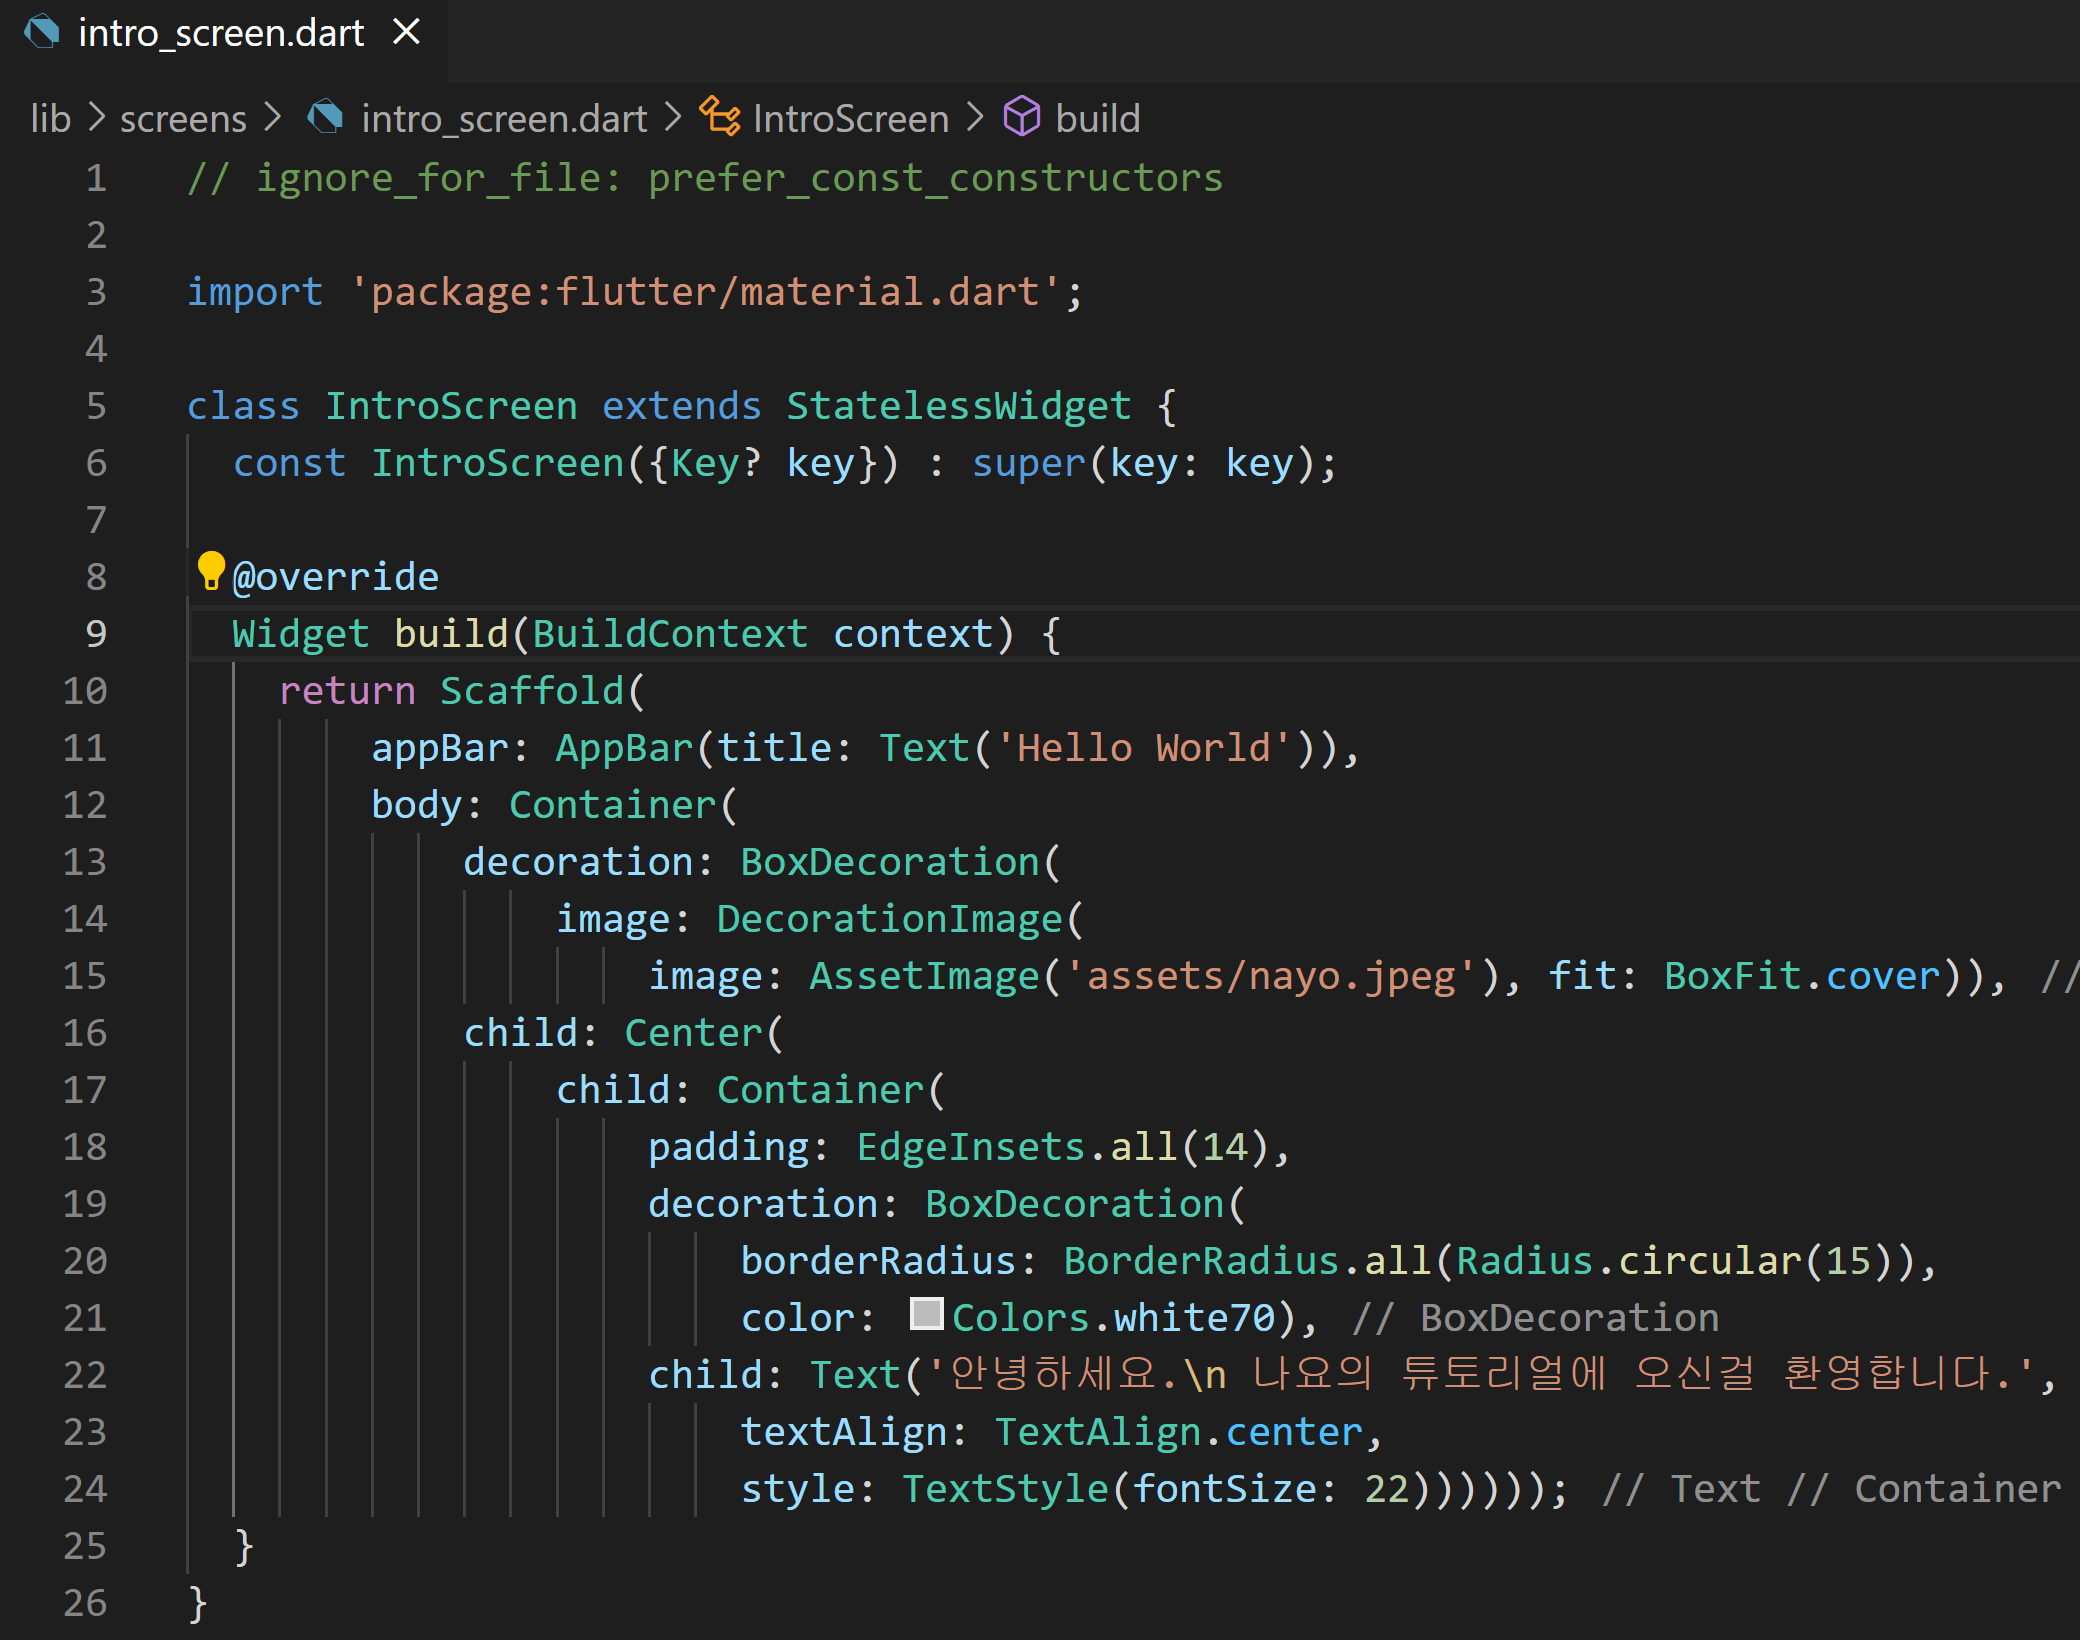
Task: Click the IntroScreen class symbol icon
Action: (719, 117)
